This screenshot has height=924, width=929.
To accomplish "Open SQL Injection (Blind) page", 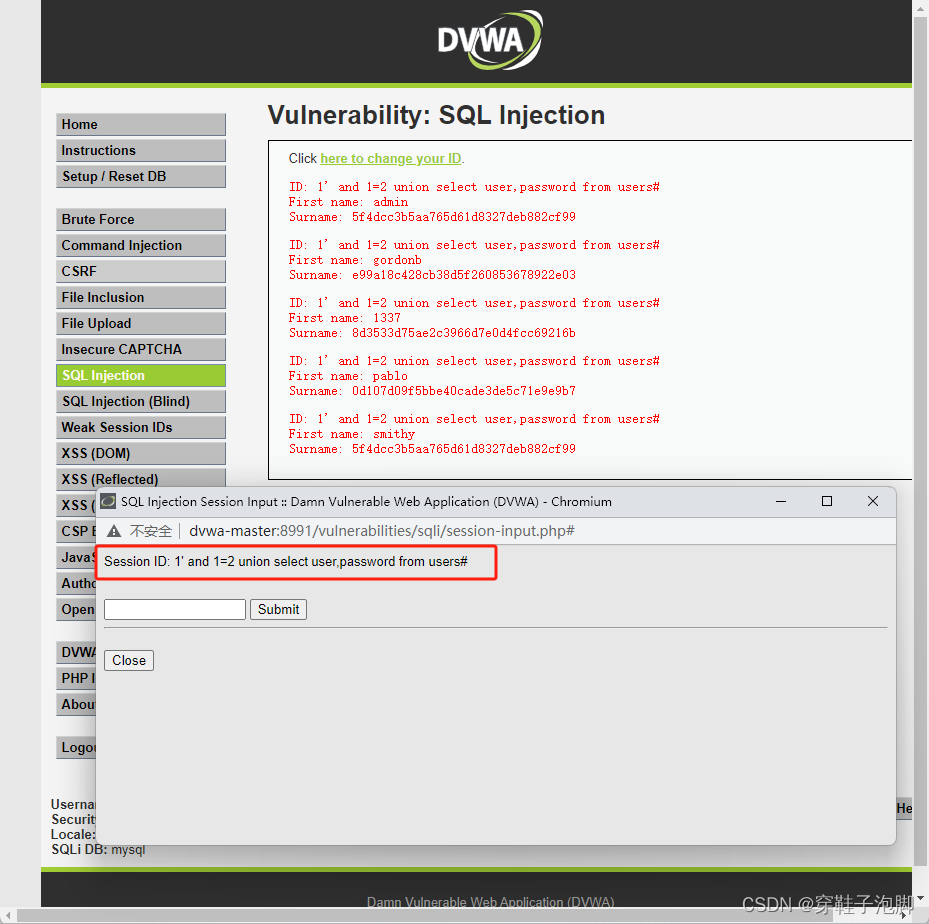I will click(141, 402).
